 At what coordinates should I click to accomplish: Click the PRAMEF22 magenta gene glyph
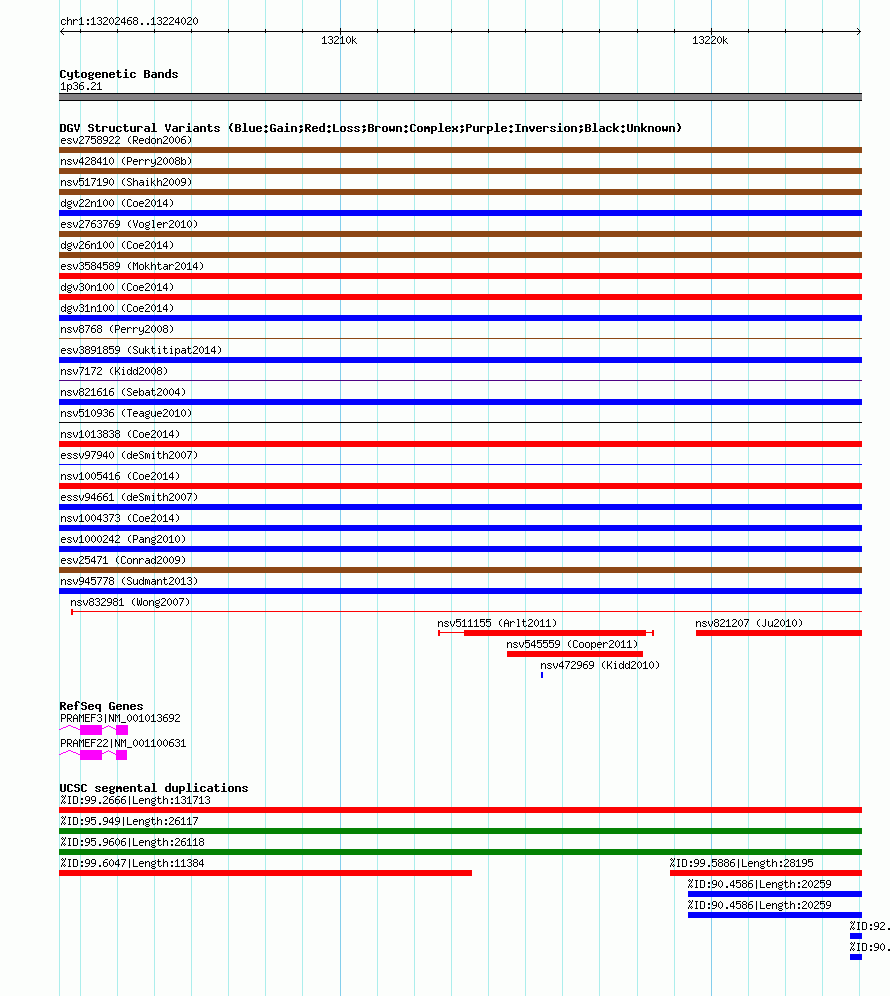[x=93, y=755]
